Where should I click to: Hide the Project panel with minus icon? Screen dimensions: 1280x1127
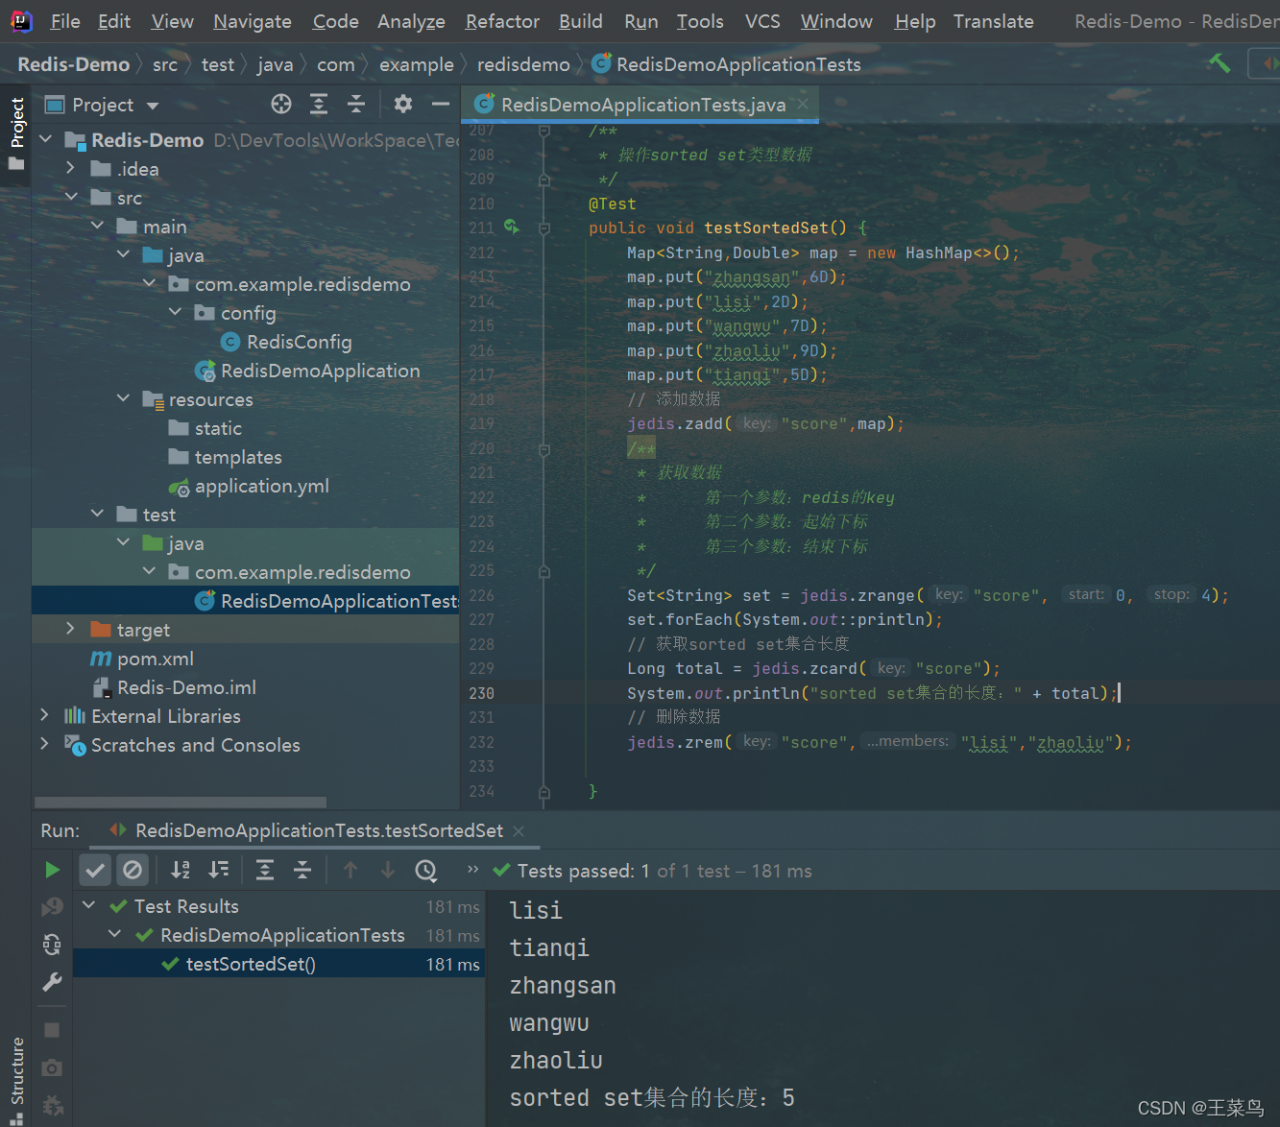[440, 104]
